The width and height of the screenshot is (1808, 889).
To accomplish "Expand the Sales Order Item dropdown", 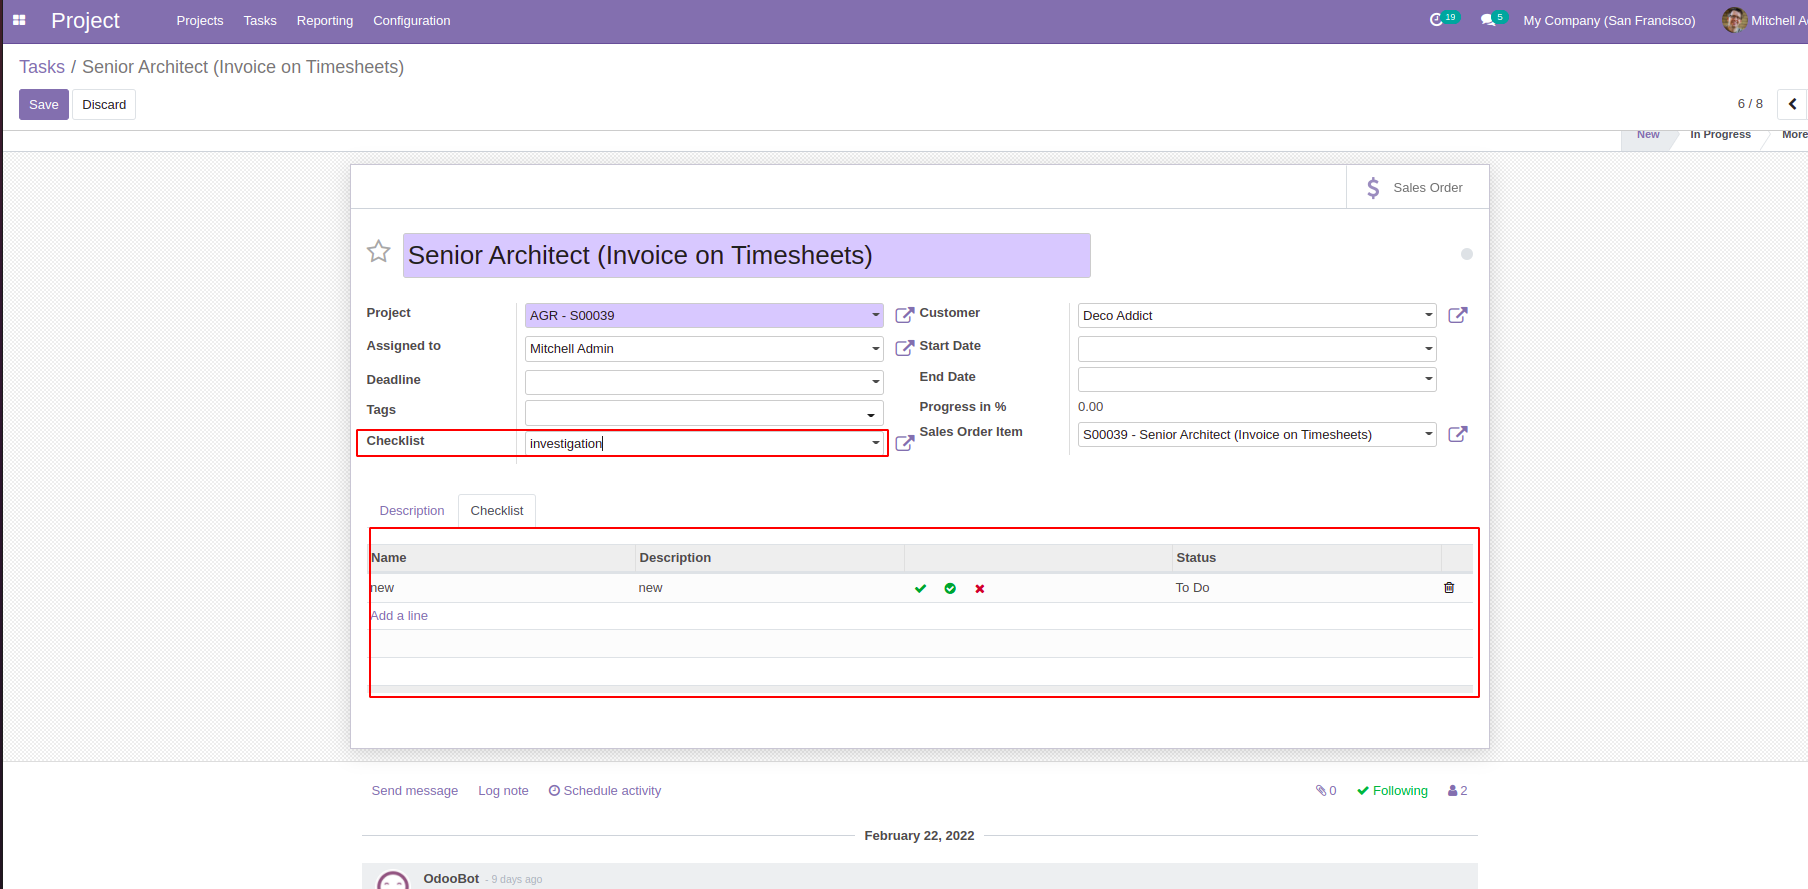I will 1429,434.
